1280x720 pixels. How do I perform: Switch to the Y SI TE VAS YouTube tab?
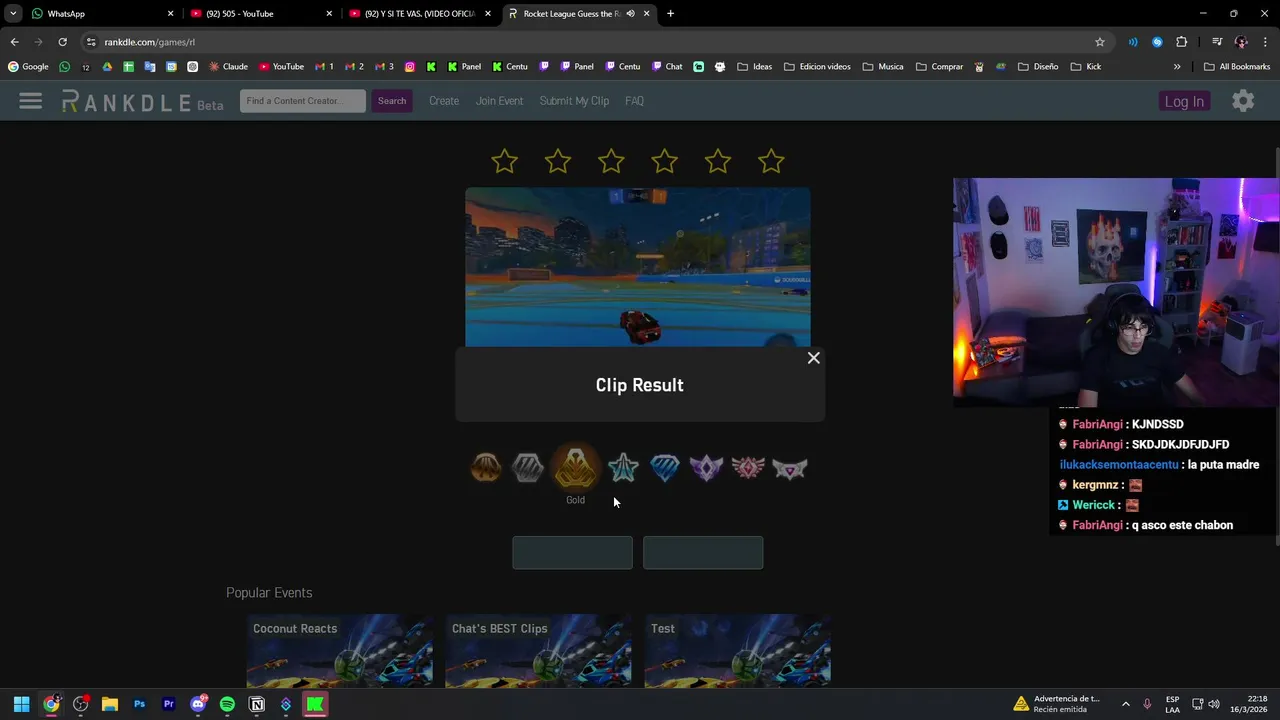point(420,14)
